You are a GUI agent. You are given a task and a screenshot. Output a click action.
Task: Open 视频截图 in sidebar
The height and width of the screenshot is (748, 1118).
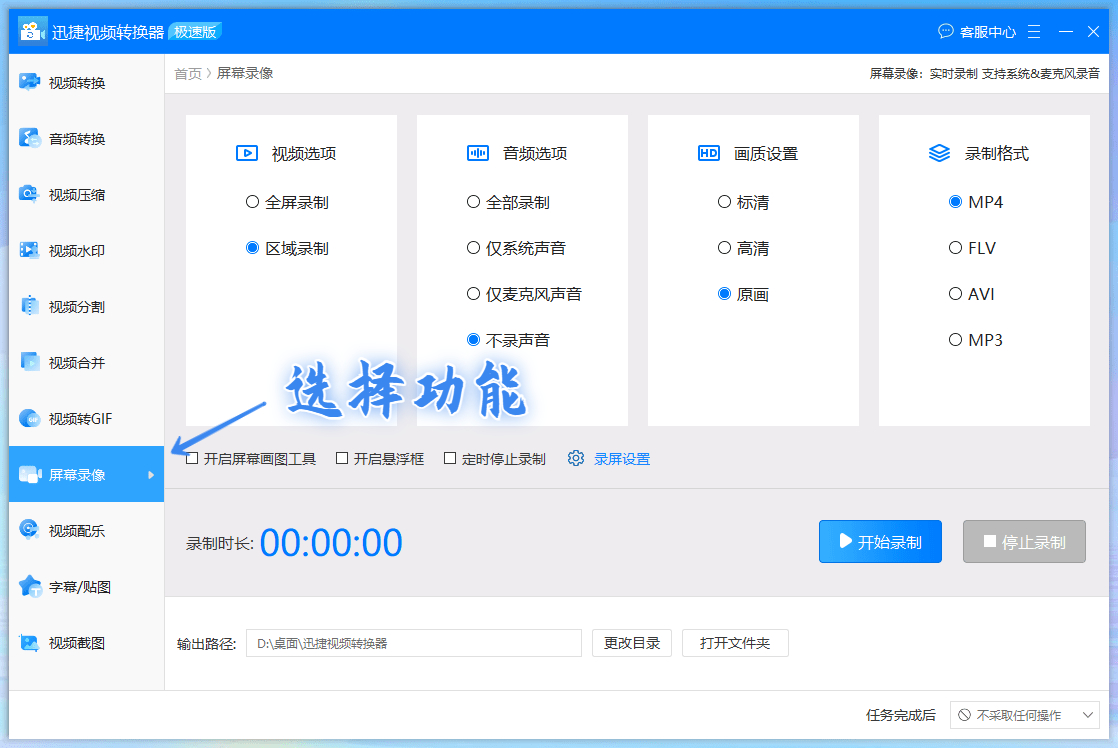point(86,642)
